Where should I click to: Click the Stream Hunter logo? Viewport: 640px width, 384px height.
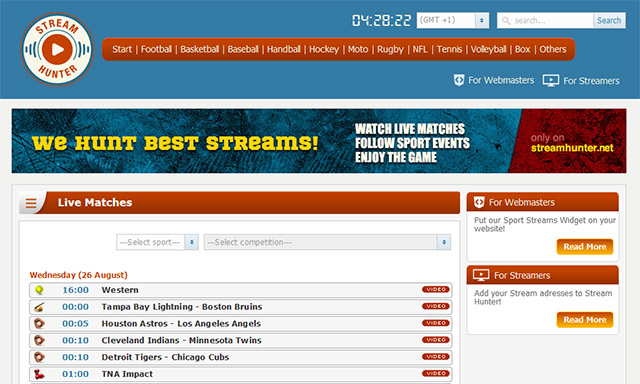point(57,49)
